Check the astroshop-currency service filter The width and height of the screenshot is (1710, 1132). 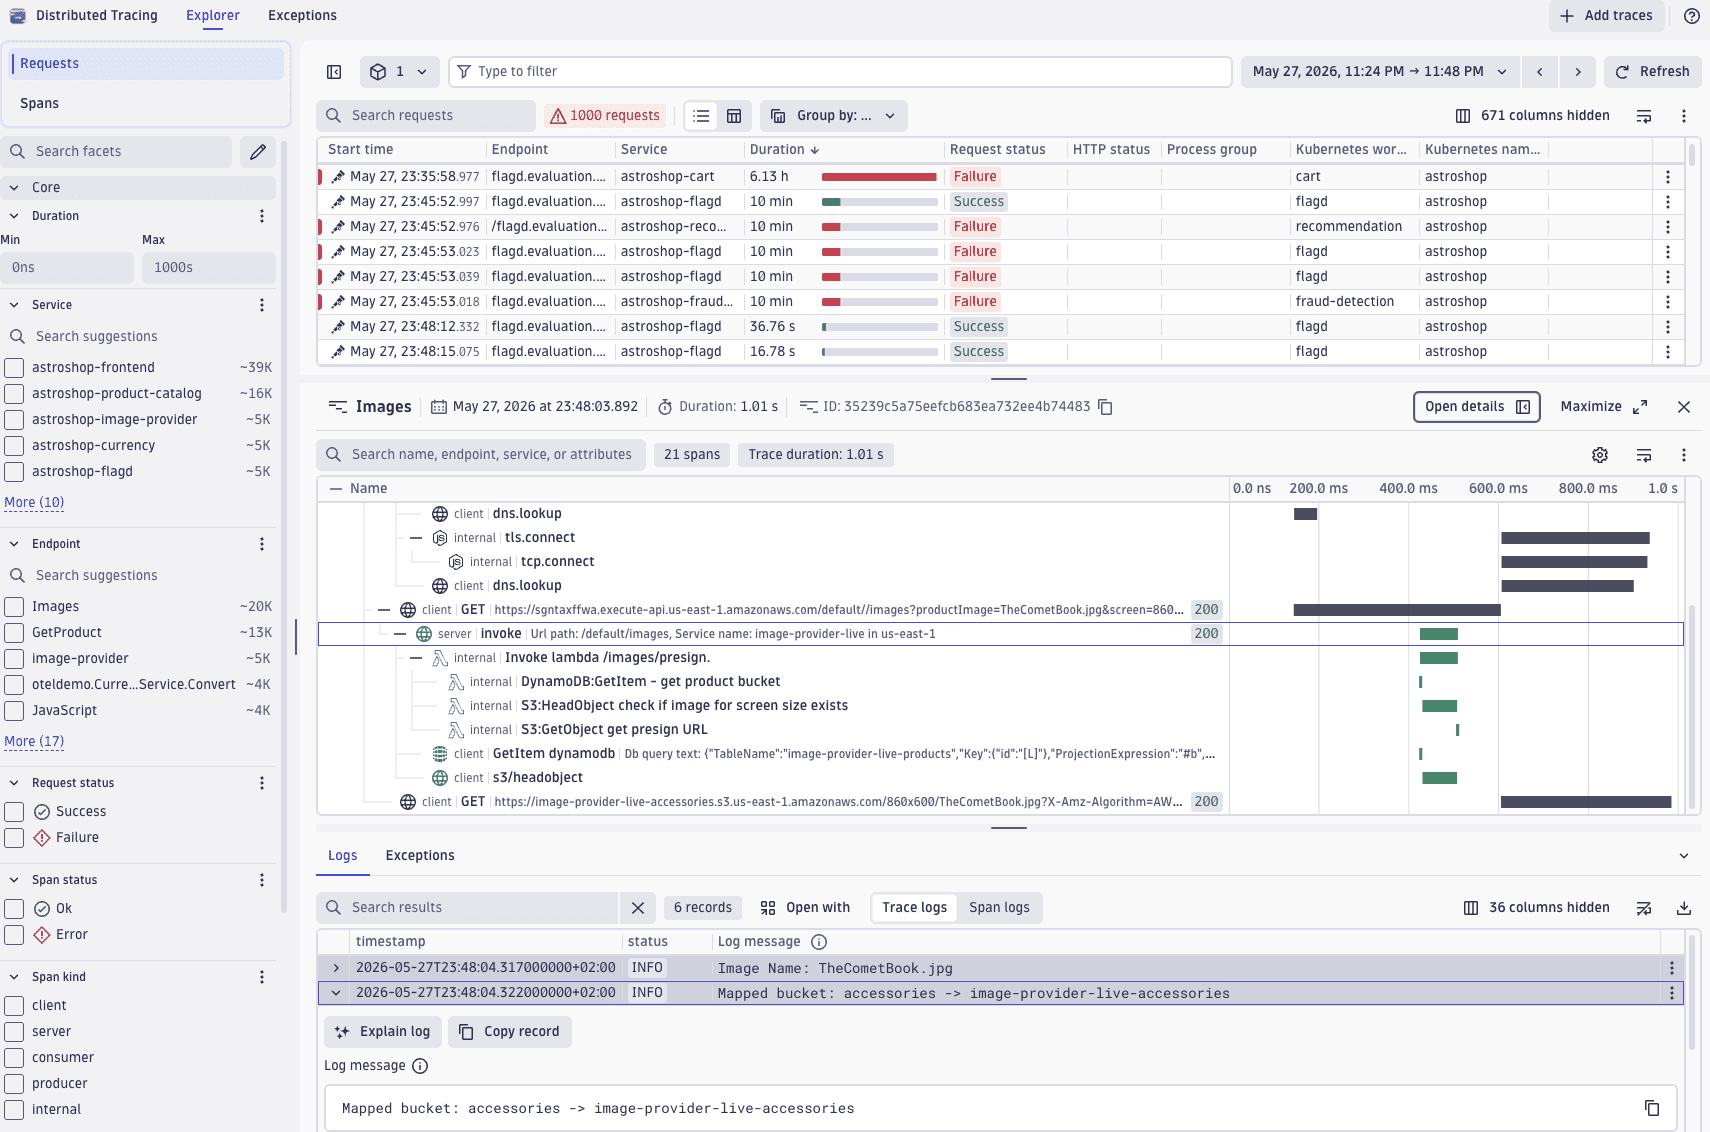pos(14,446)
